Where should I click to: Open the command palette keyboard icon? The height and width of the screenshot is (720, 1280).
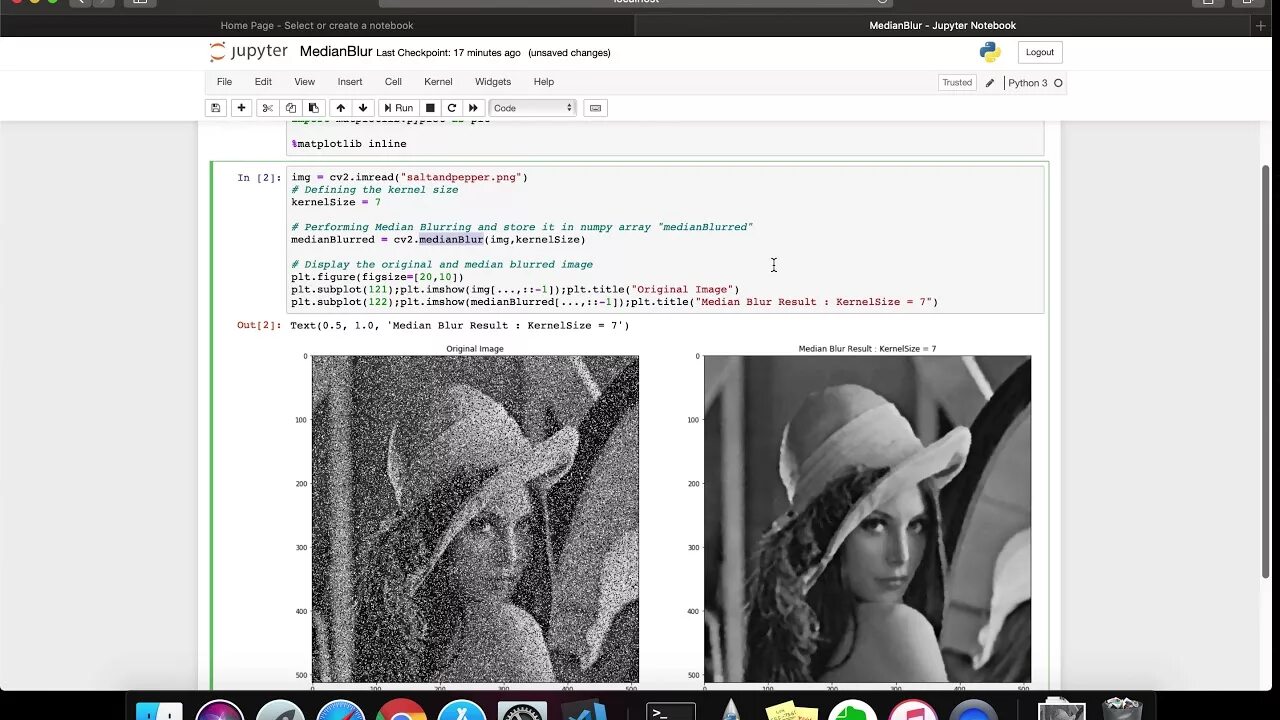point(595,108)
